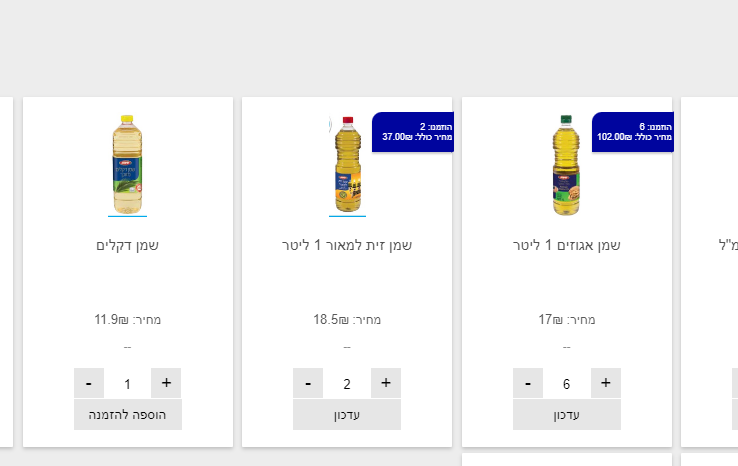Open the שמן זית למאור bottle image
This screenshot has width=738, height=466.
tap(347, 164)
